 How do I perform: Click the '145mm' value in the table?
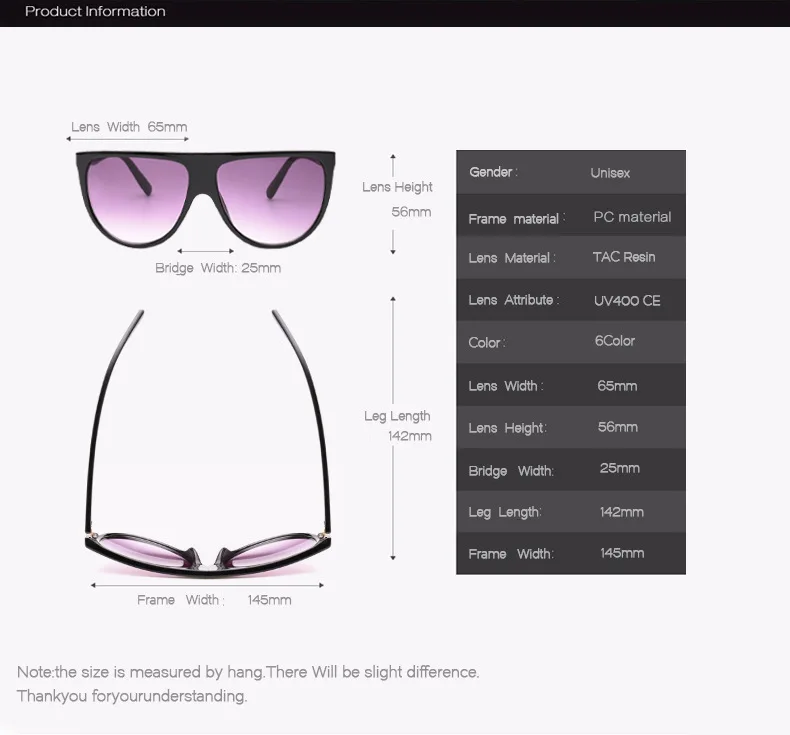(x=622, y=553)
